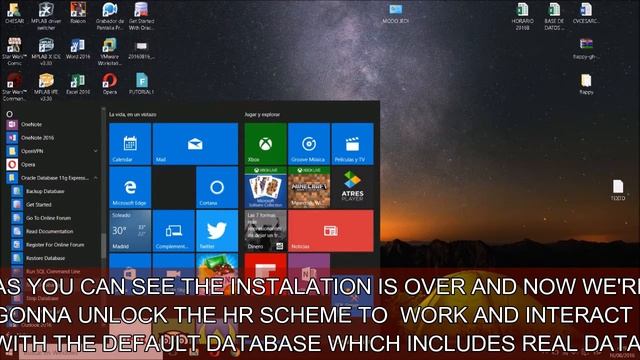The width and height of the screenshot is (640, 360).
Task: Open the MPLAB IPE desktop shortcut
Action: 46,87
